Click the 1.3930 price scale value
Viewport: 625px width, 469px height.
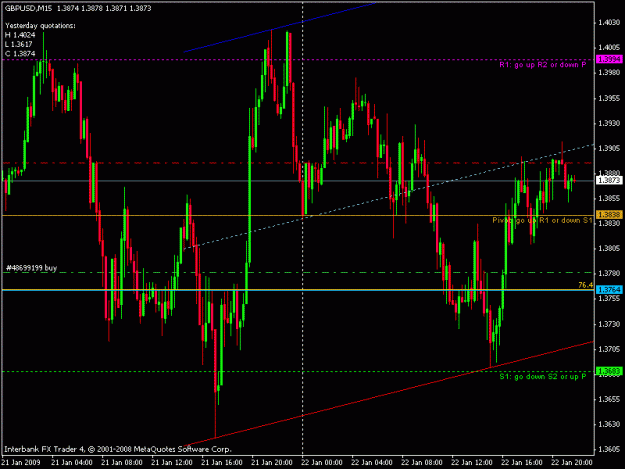(x=609, y=124)
